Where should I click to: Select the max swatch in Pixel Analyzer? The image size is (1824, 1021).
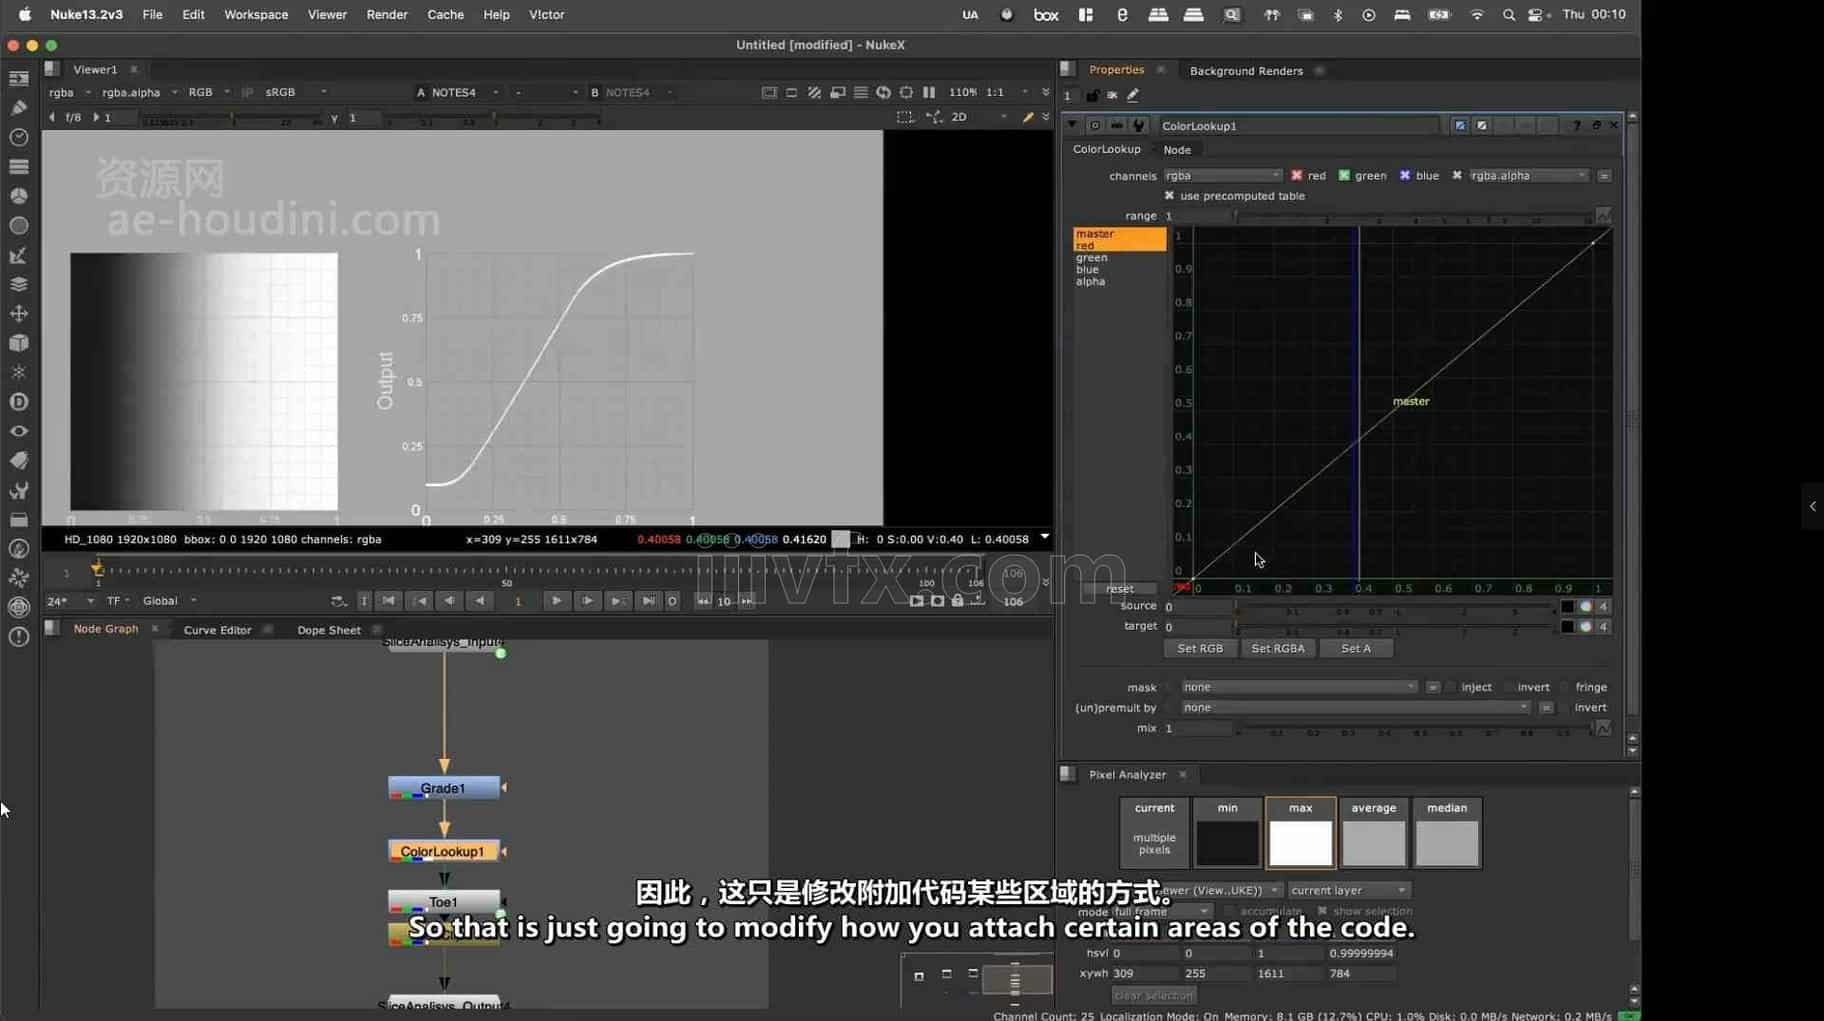point(1300,832)
